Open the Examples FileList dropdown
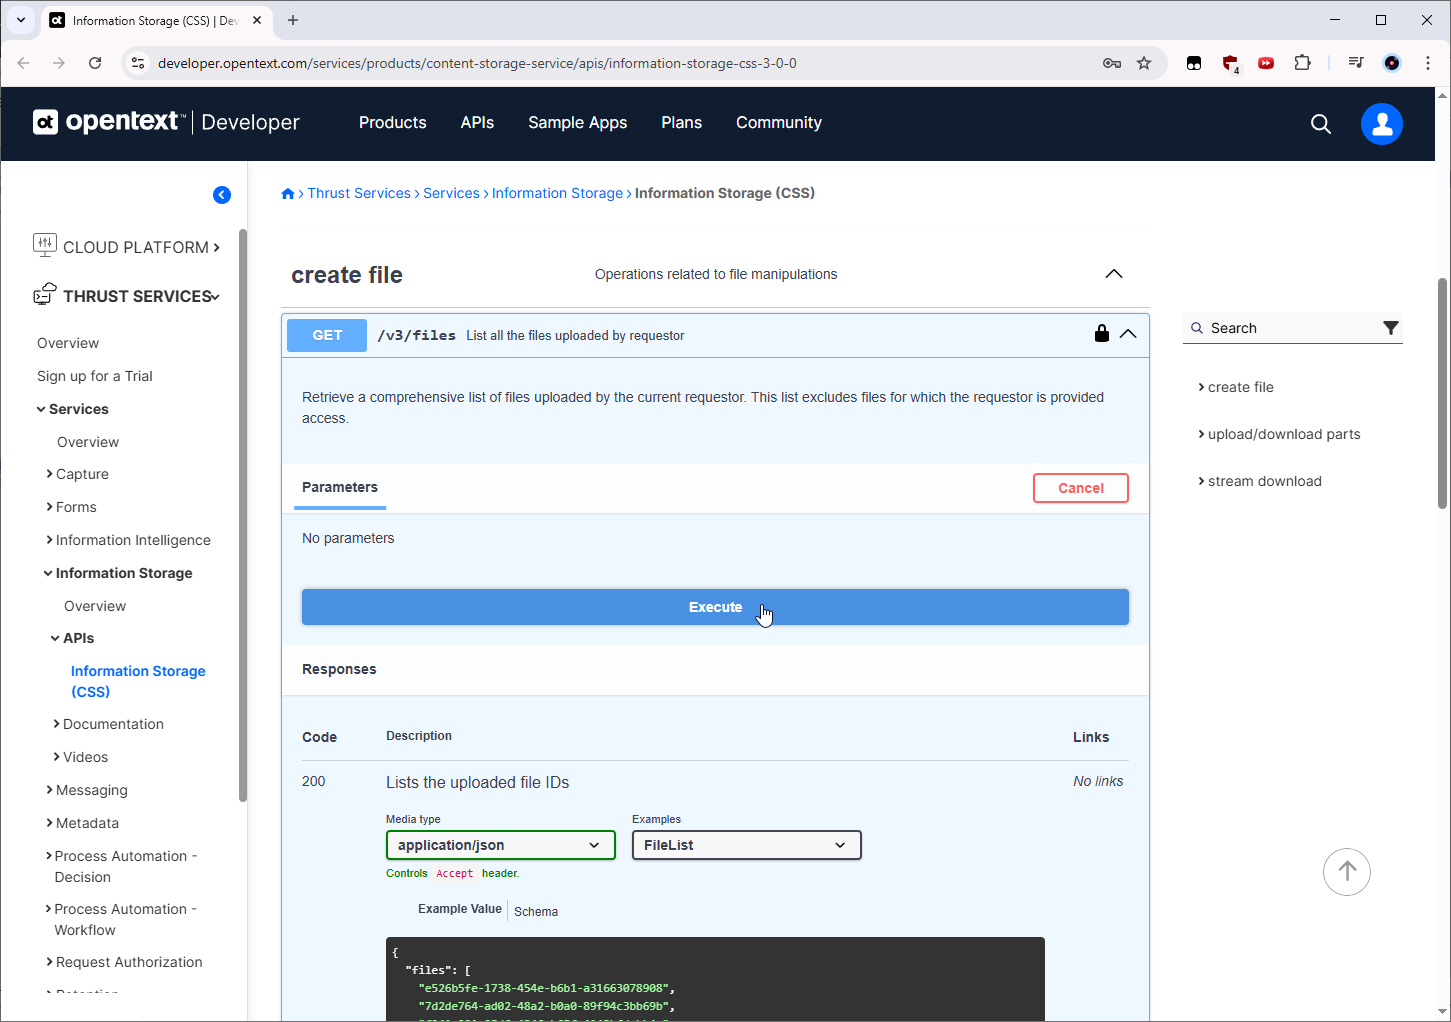The height and width of the screenshot is (1022, 1451). point(747,845)
